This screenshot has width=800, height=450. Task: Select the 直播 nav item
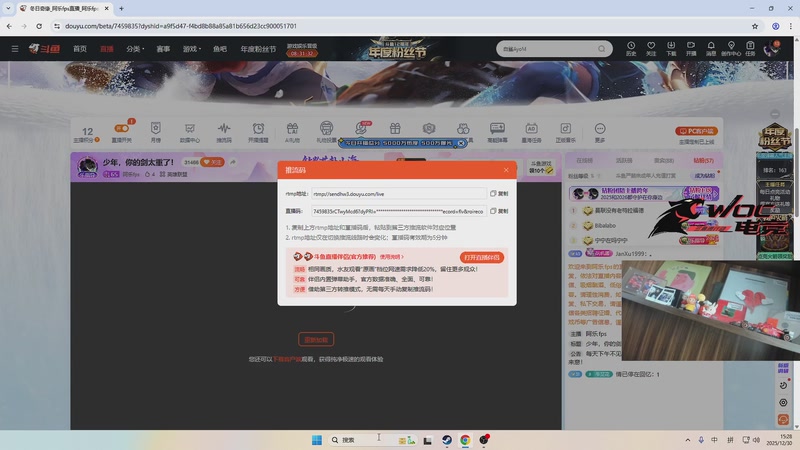[x=107, y=49]
